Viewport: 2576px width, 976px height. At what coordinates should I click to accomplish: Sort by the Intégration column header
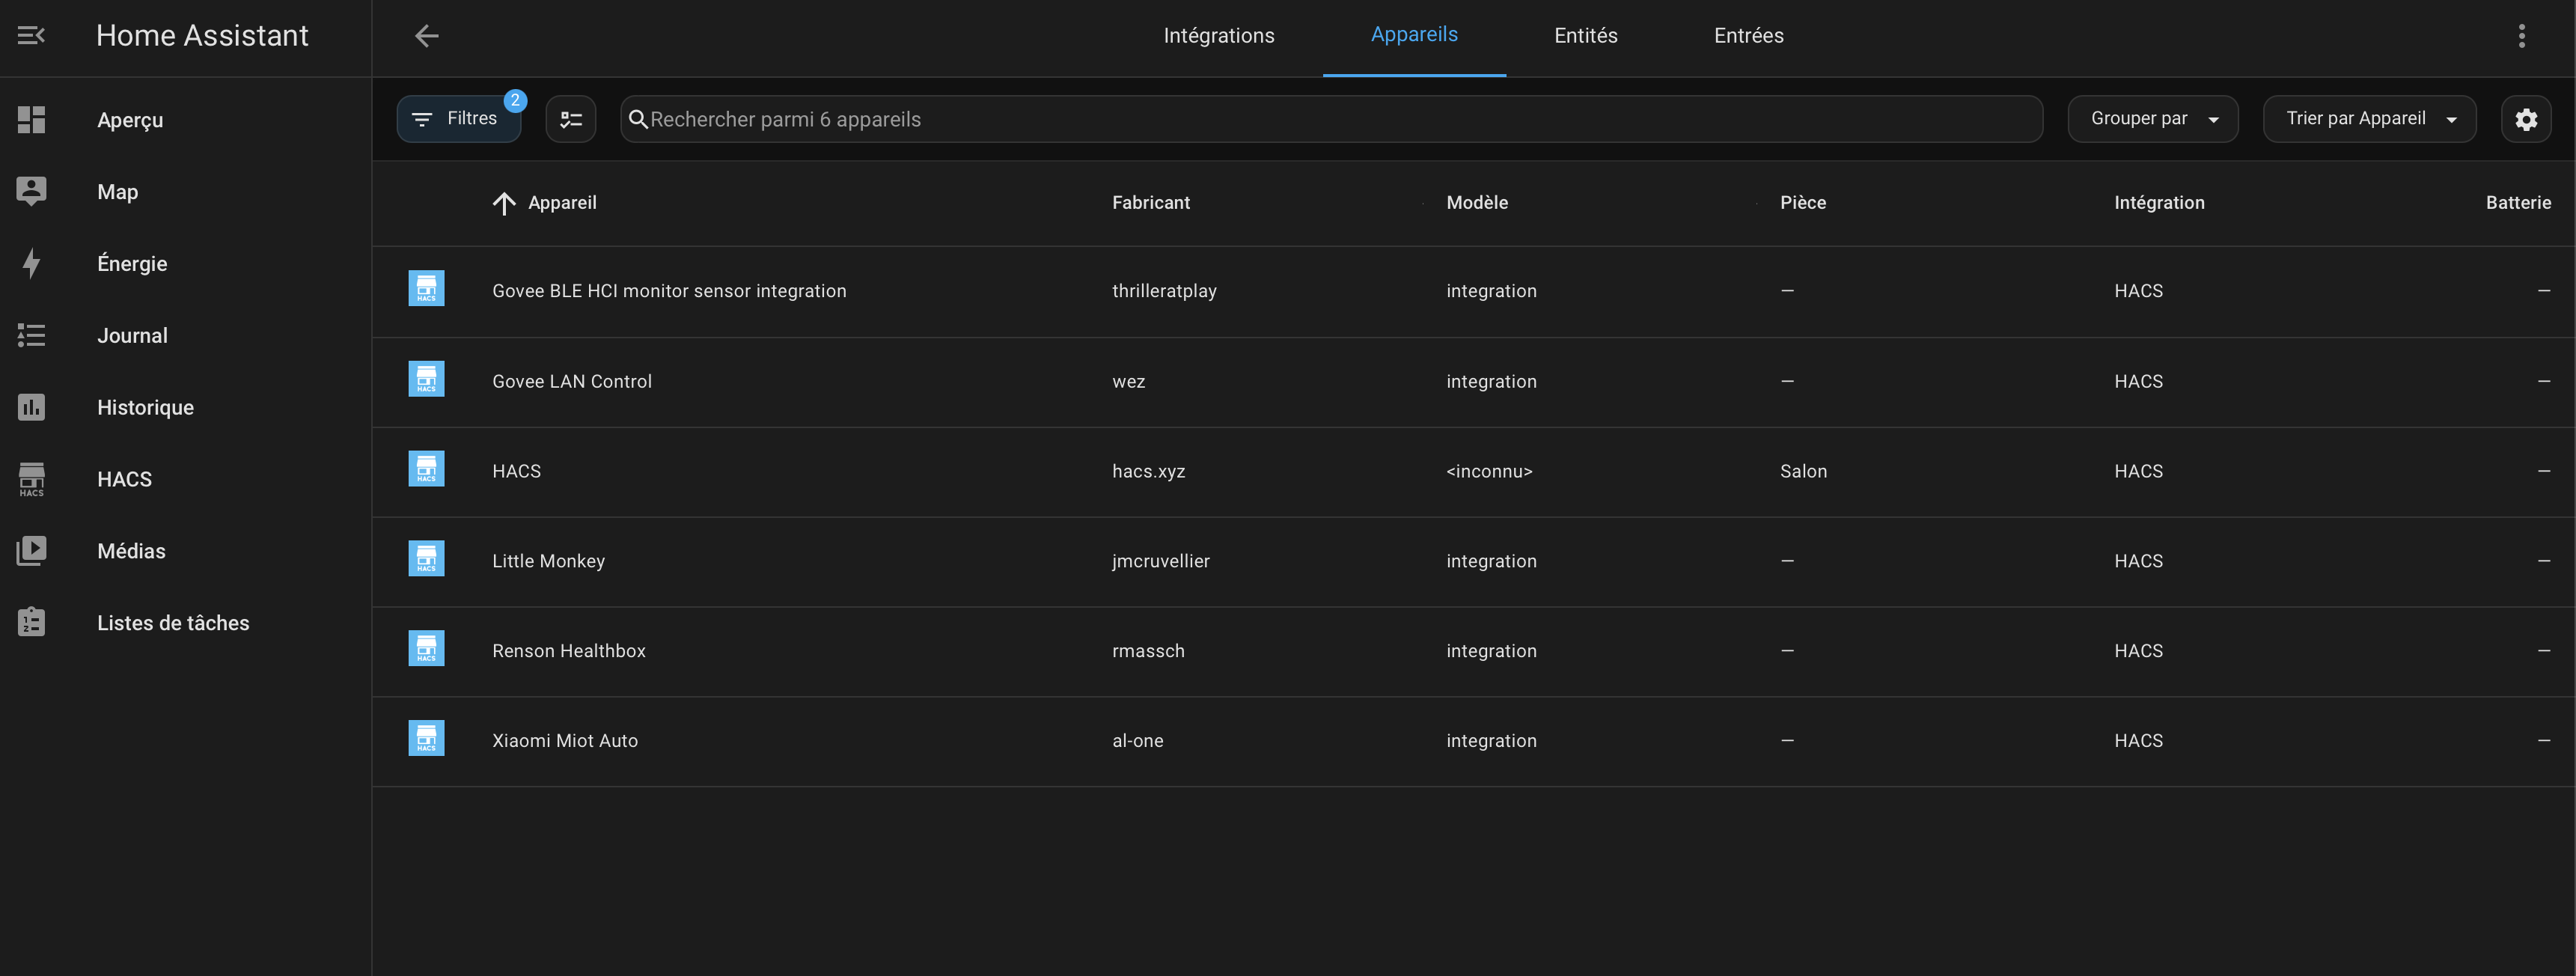tap(2159, 203)
